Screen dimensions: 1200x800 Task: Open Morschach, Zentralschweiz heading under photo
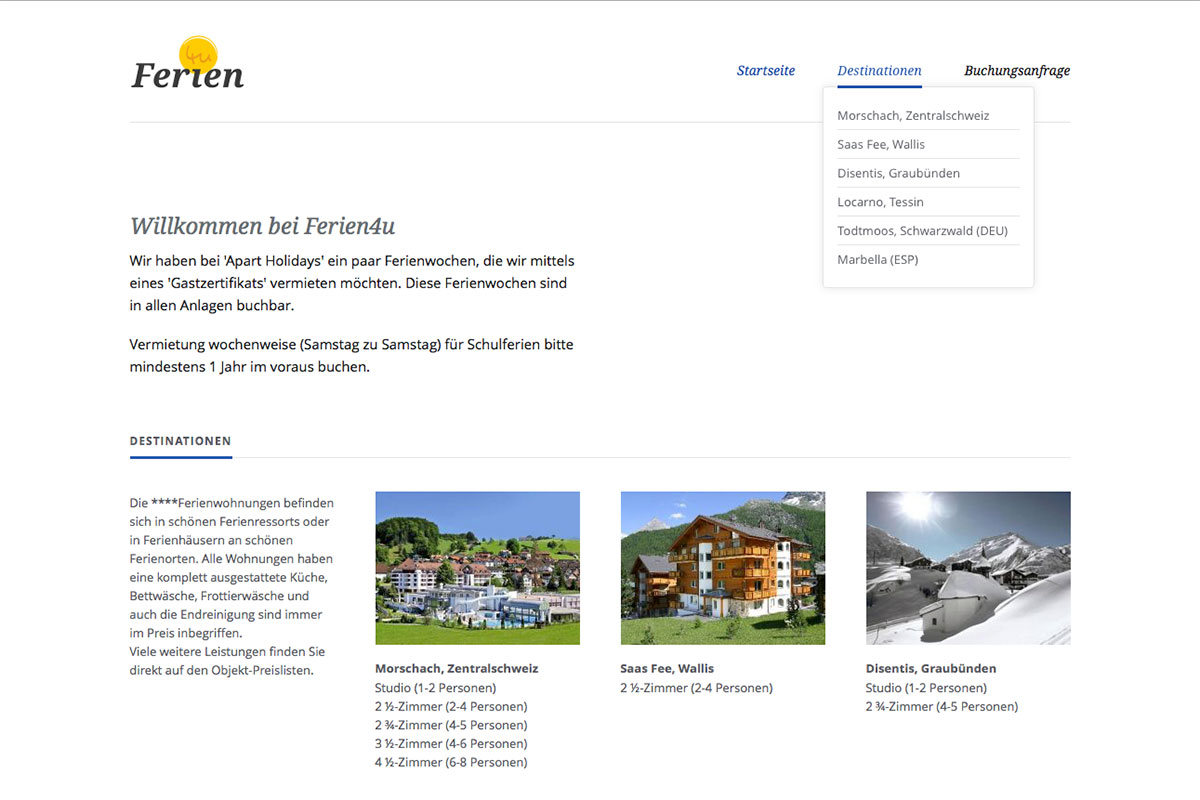(x=456, y=669)
